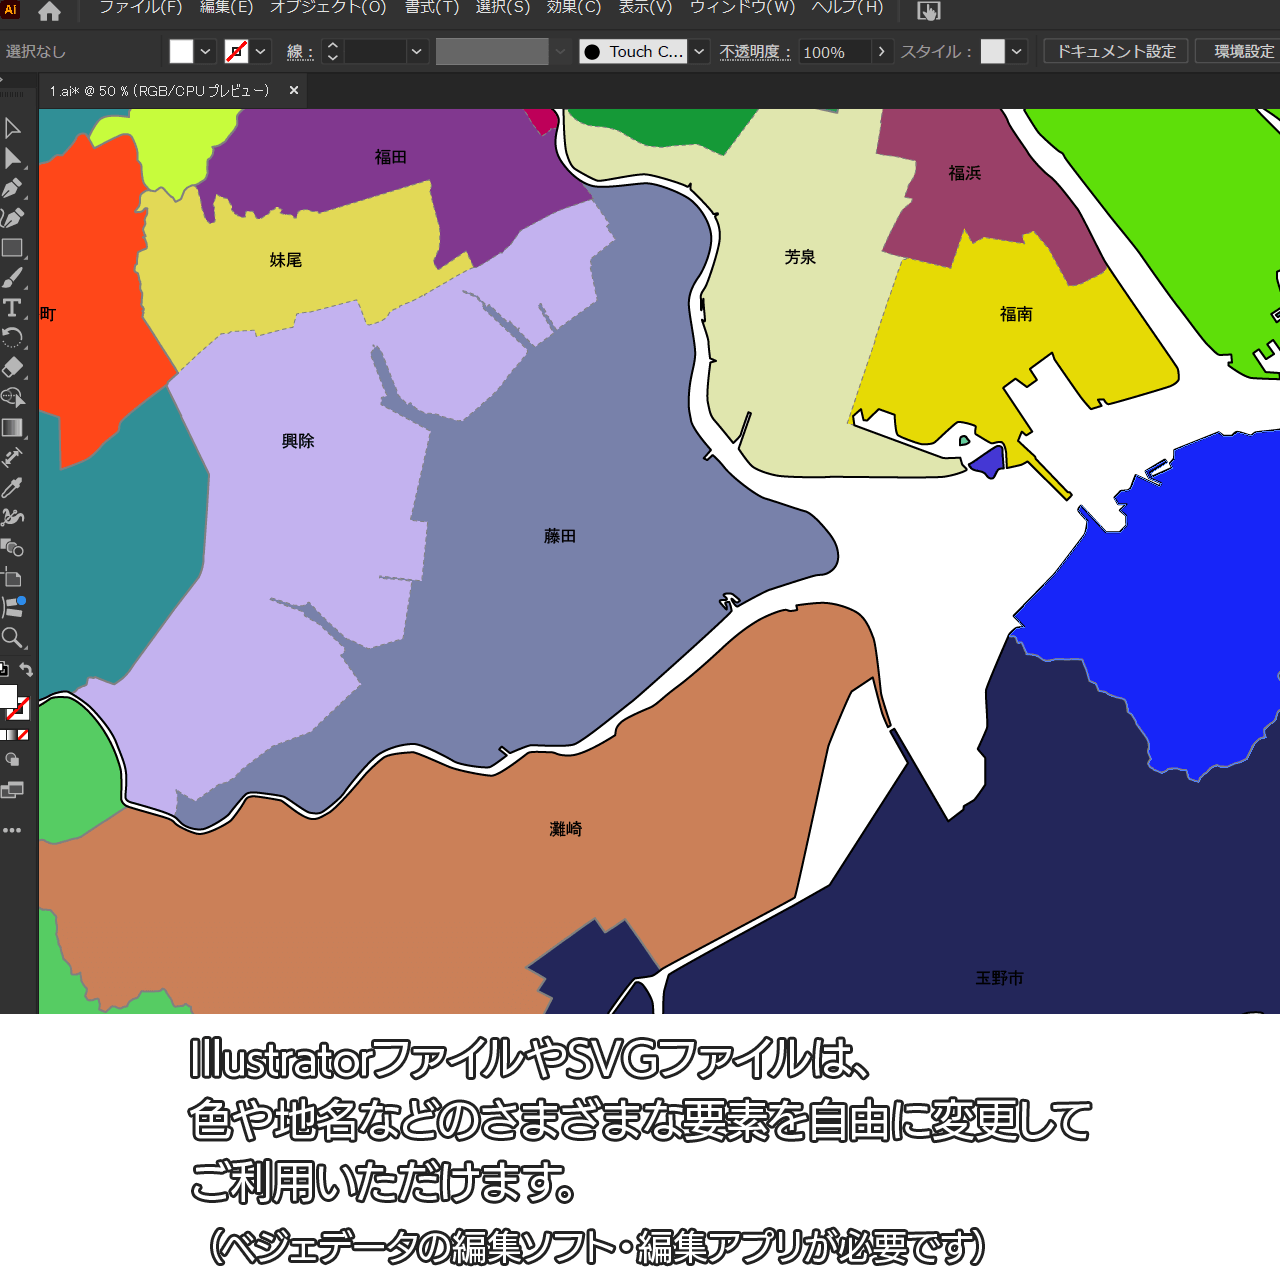
Task: Set color mode to None
Action: click(23, 735)
